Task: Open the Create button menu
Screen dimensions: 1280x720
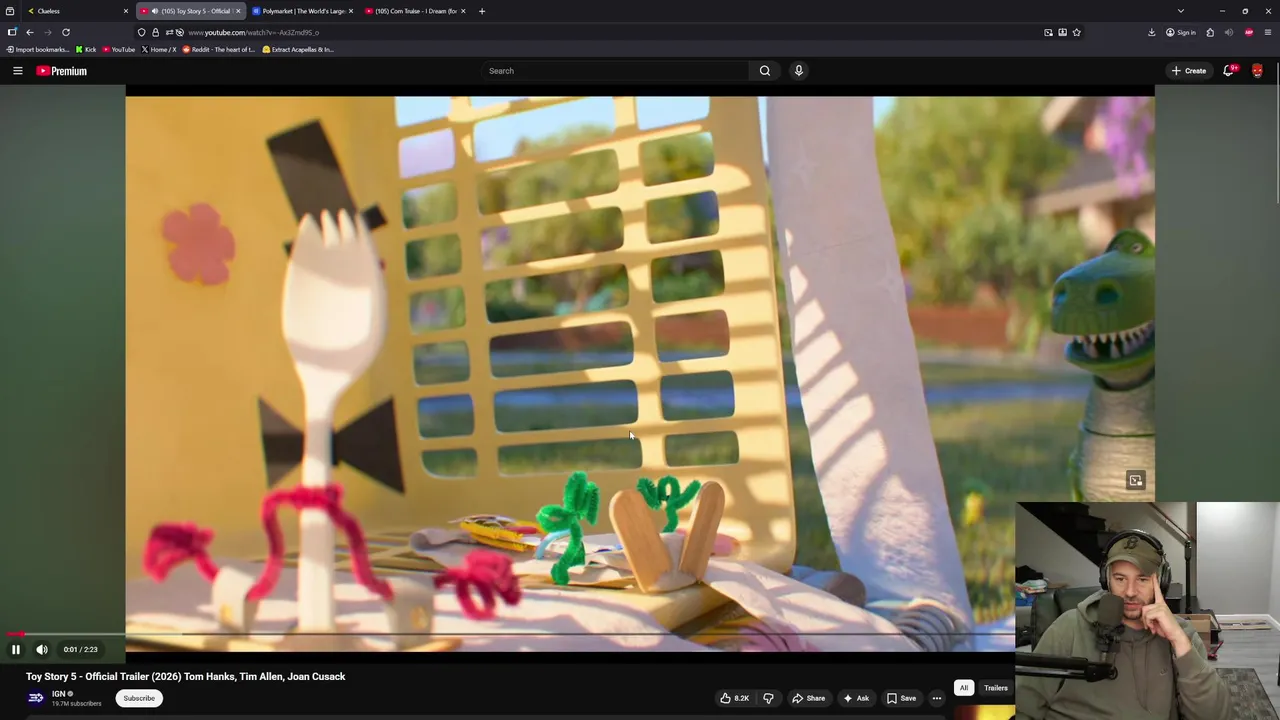Action: coord(1189,71)
